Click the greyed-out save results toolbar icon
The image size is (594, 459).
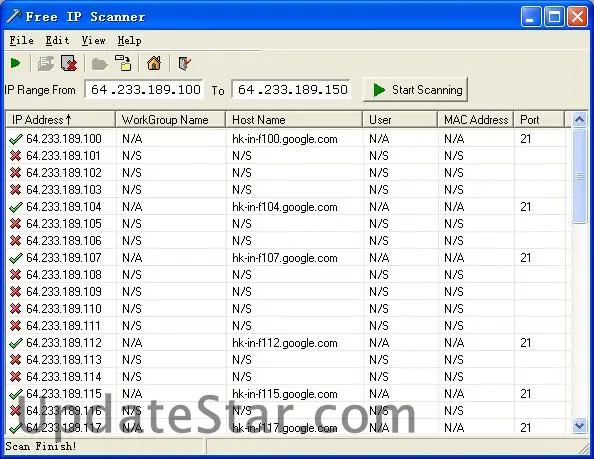click(x=46, y=63)
